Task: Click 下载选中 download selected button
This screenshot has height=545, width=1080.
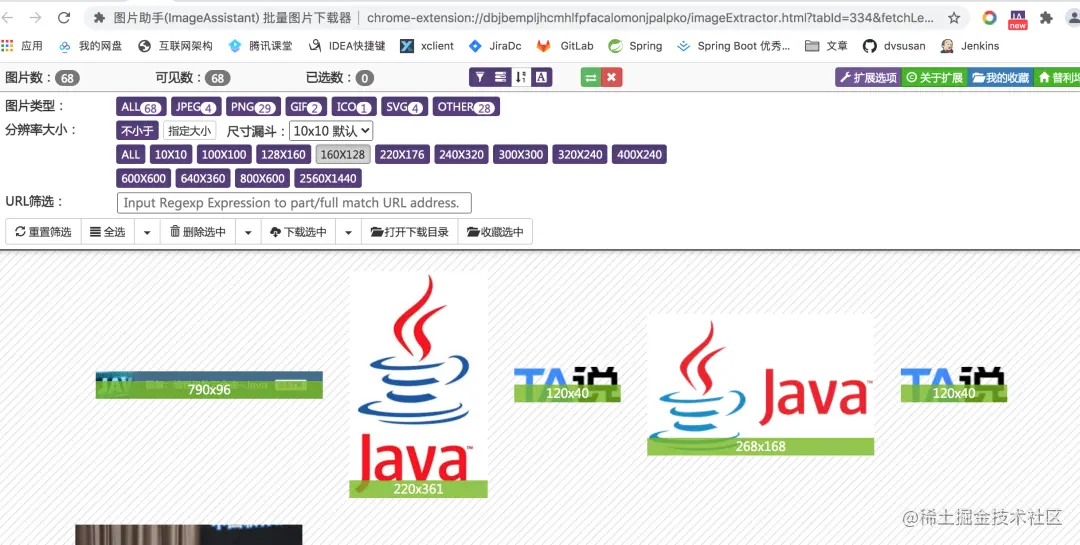Action: pos(298,232)
